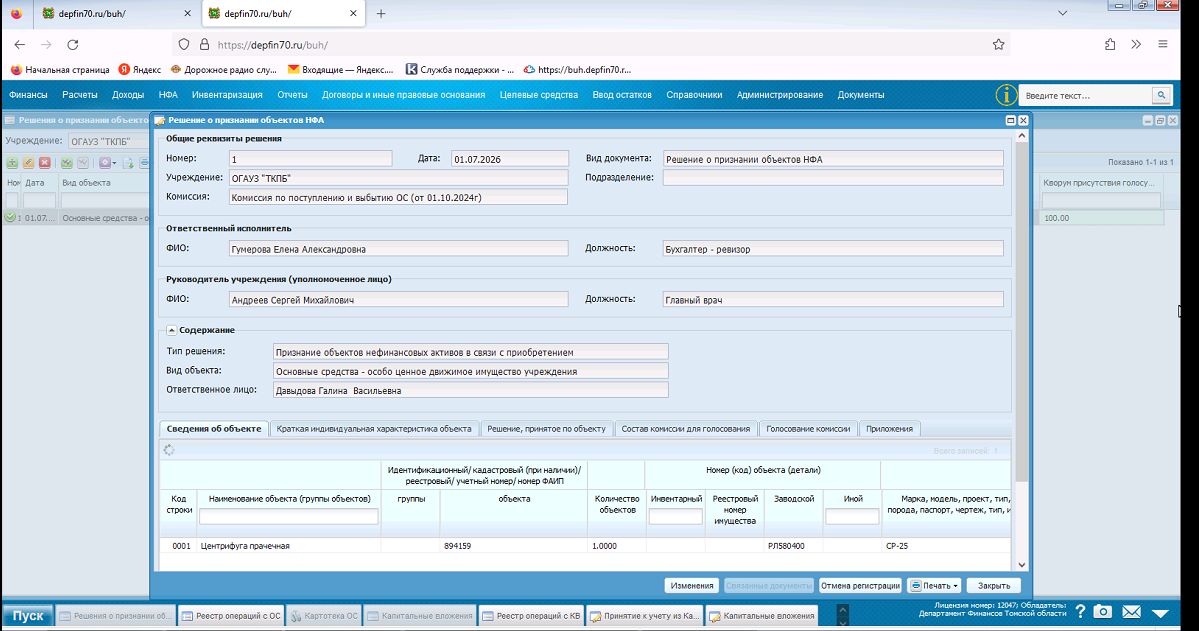The width and height of the screenshot is (1199, 631).
Task: Click the site padlock icon
Action: [x=204, y=44]
